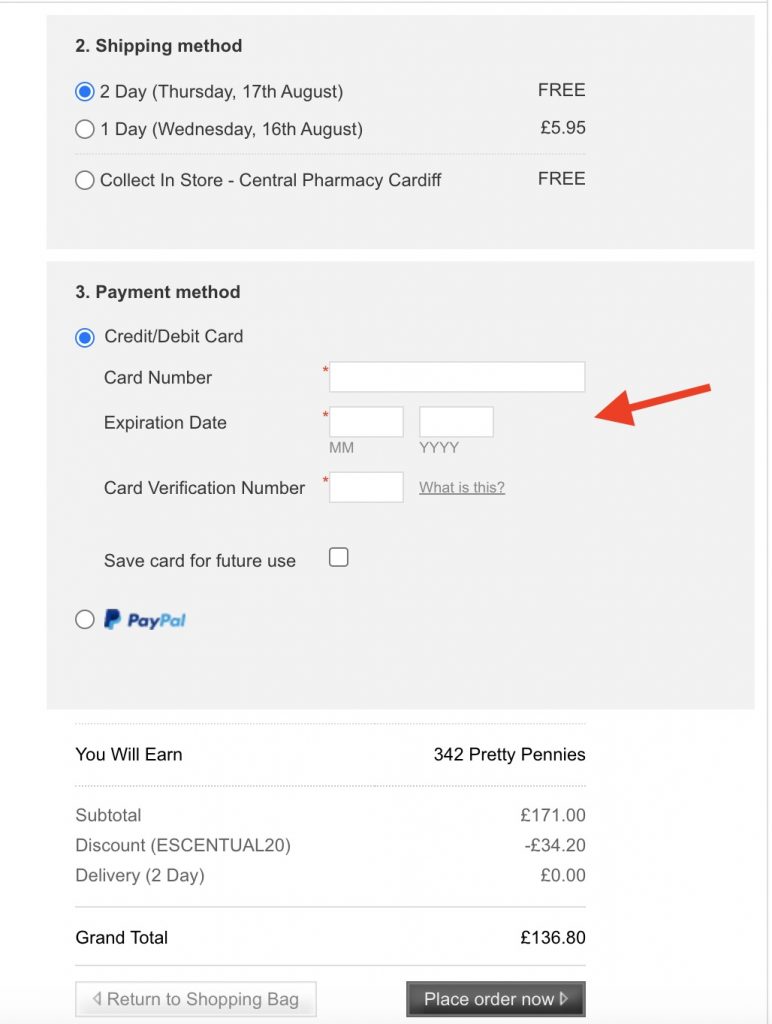This screenshot has height=1024, width=772.
Task: Choose the PayPal payment radio button
Action: pos(85,620)
